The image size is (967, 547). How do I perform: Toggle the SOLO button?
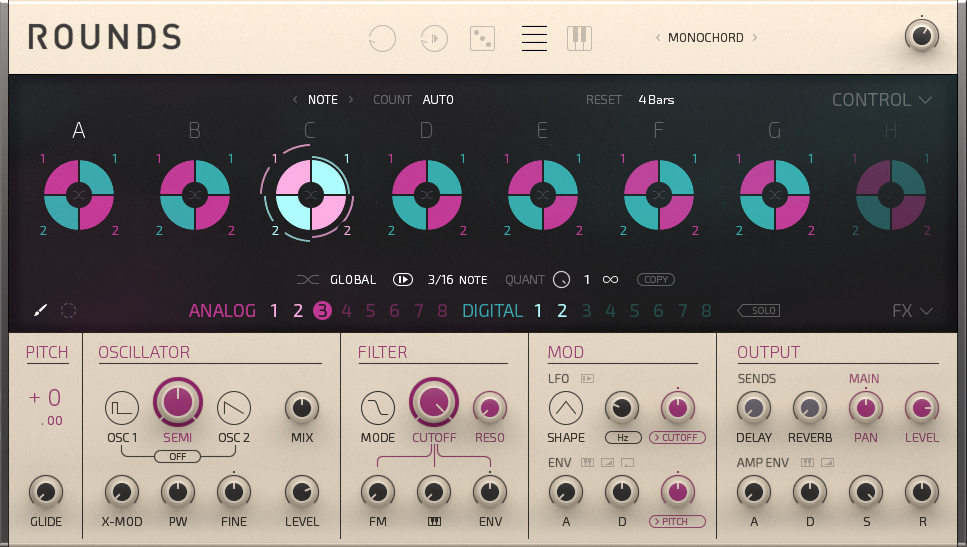[759, 311]
